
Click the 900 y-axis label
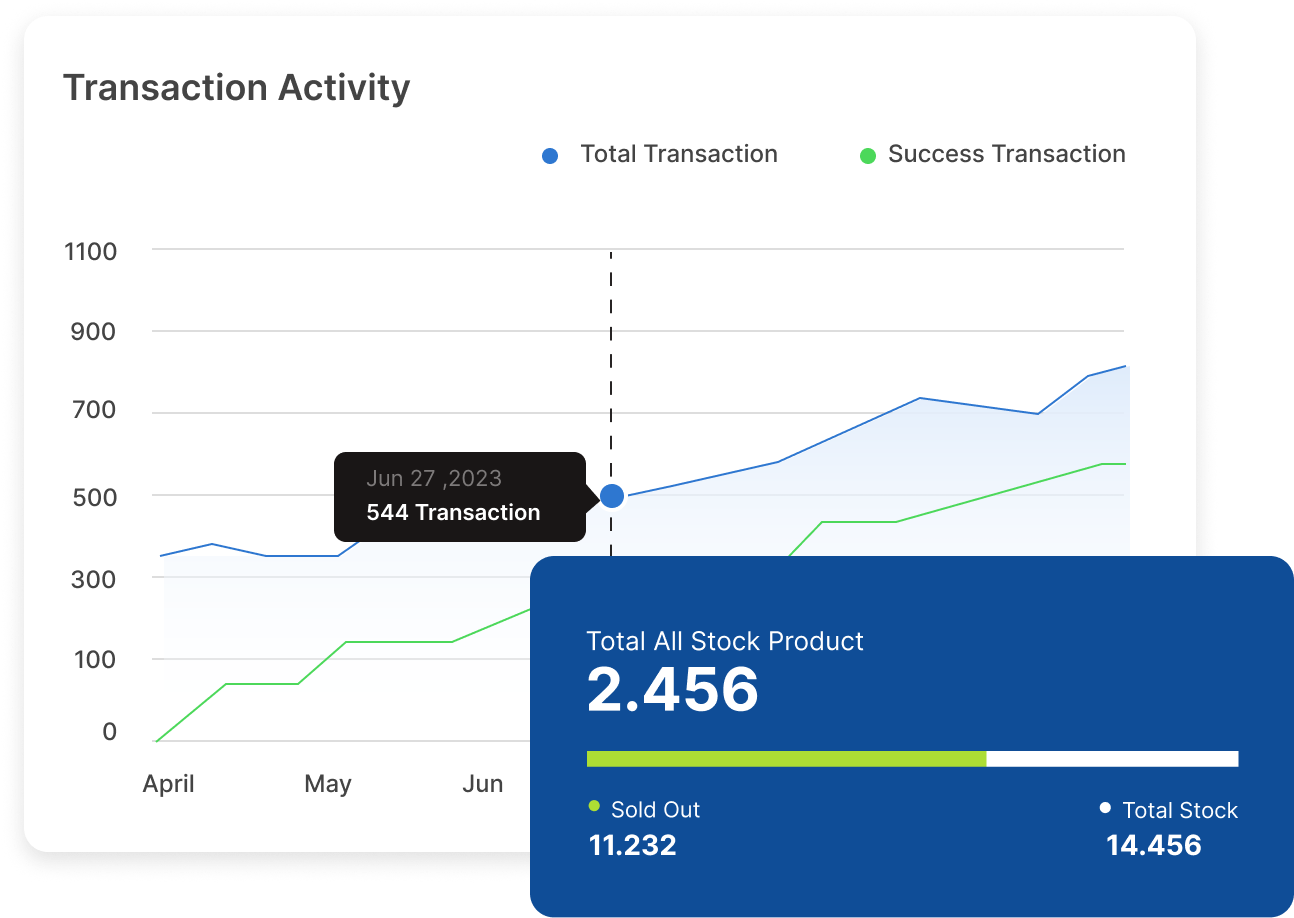coord(93,332)
